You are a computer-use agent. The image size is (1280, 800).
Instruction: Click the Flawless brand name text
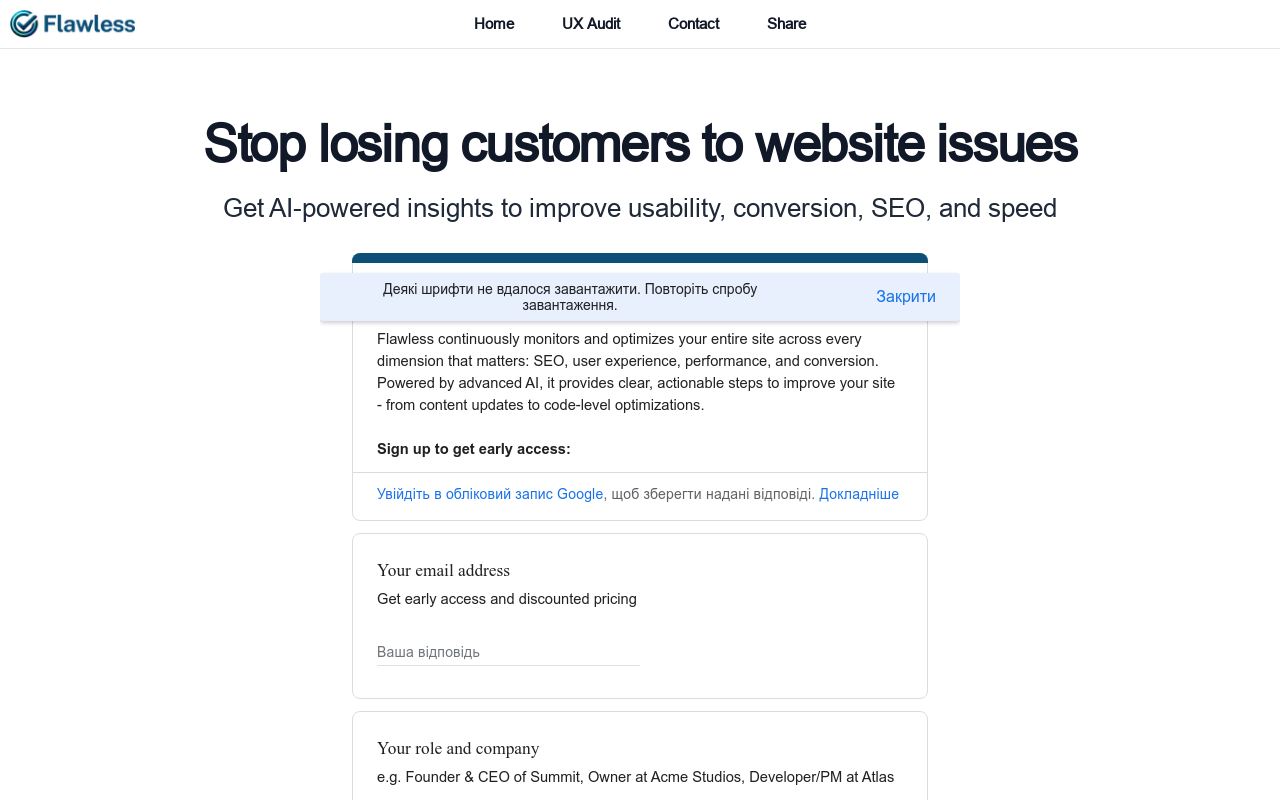(x=88, y=24)
